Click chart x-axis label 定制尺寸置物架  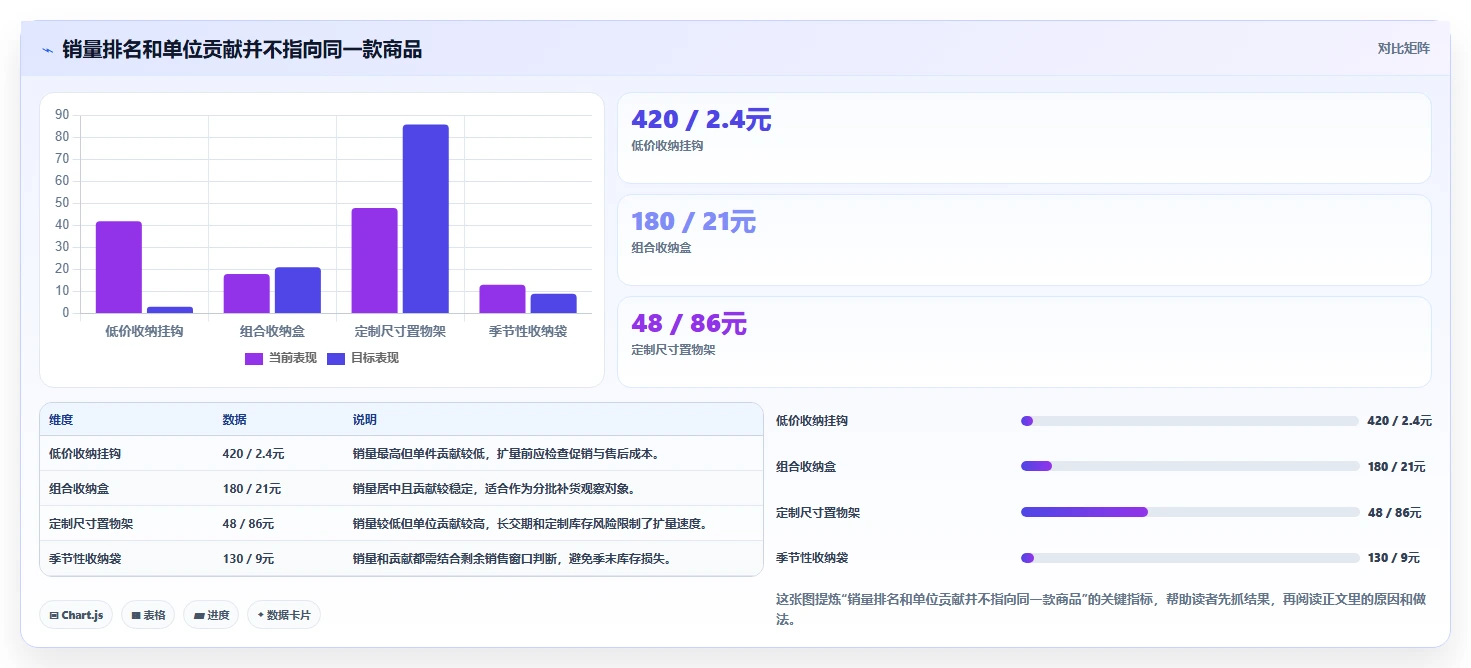(400, 331)
